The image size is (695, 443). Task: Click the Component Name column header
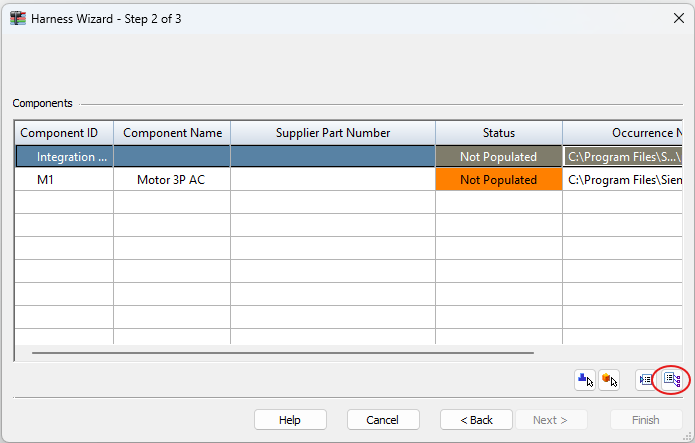(x=172, y=133)
